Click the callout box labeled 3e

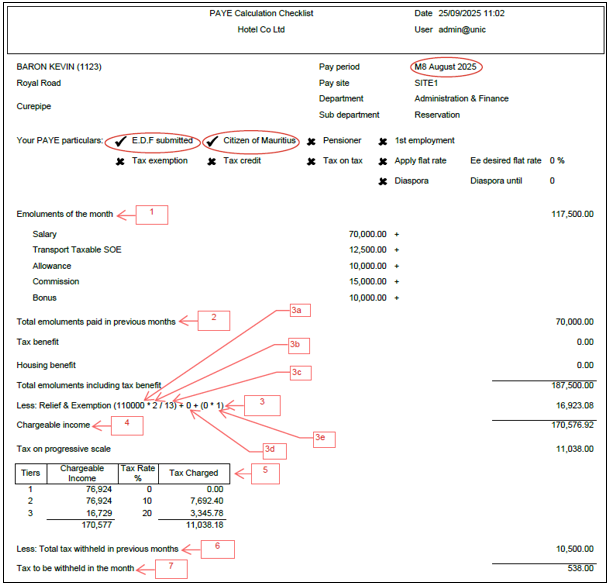pyautogui.click(x=319, y=437)
